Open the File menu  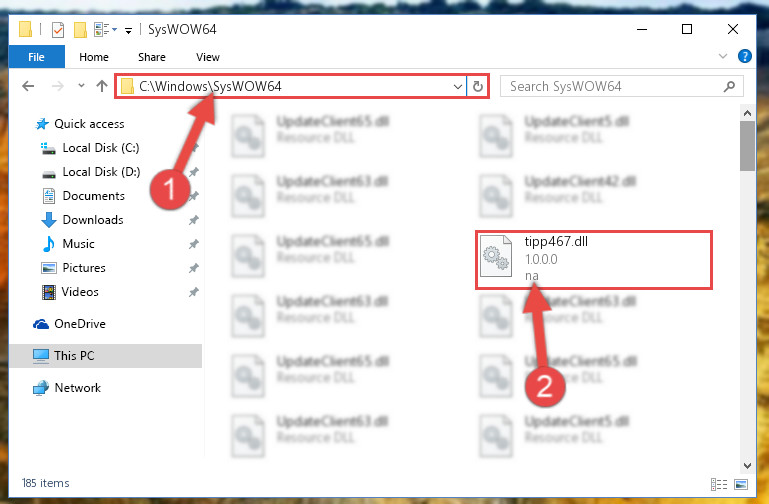point(37,57)
